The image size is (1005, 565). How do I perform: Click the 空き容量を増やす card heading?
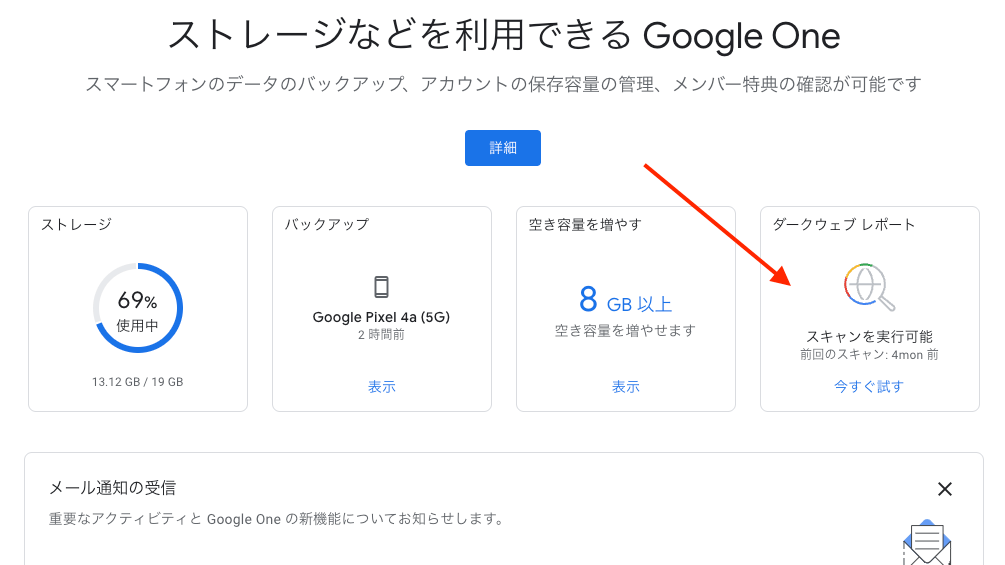585,224
